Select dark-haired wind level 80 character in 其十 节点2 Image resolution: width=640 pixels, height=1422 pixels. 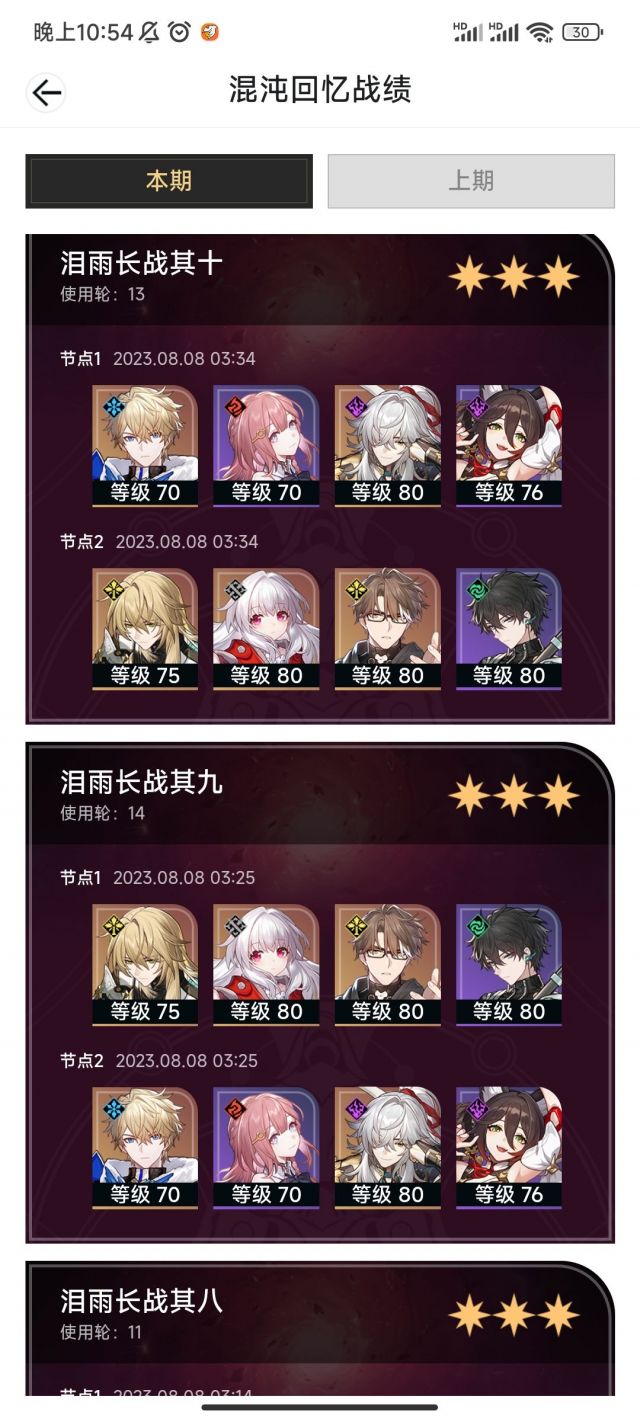[509, 629]
